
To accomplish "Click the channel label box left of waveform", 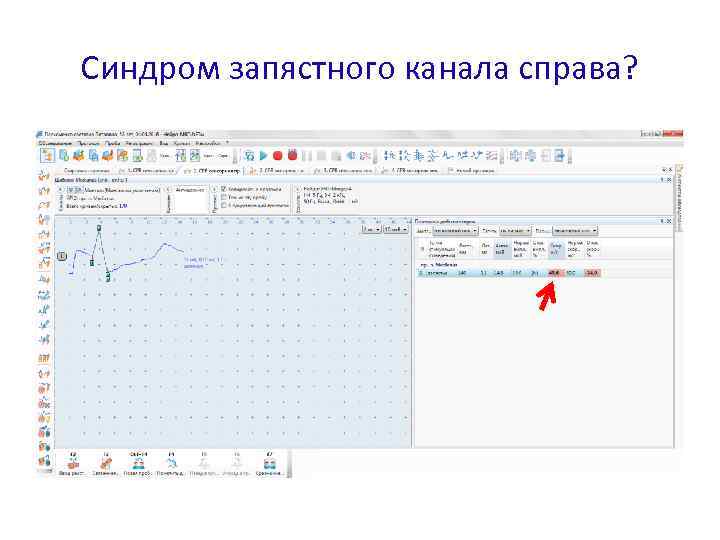I will pos(62,256).
